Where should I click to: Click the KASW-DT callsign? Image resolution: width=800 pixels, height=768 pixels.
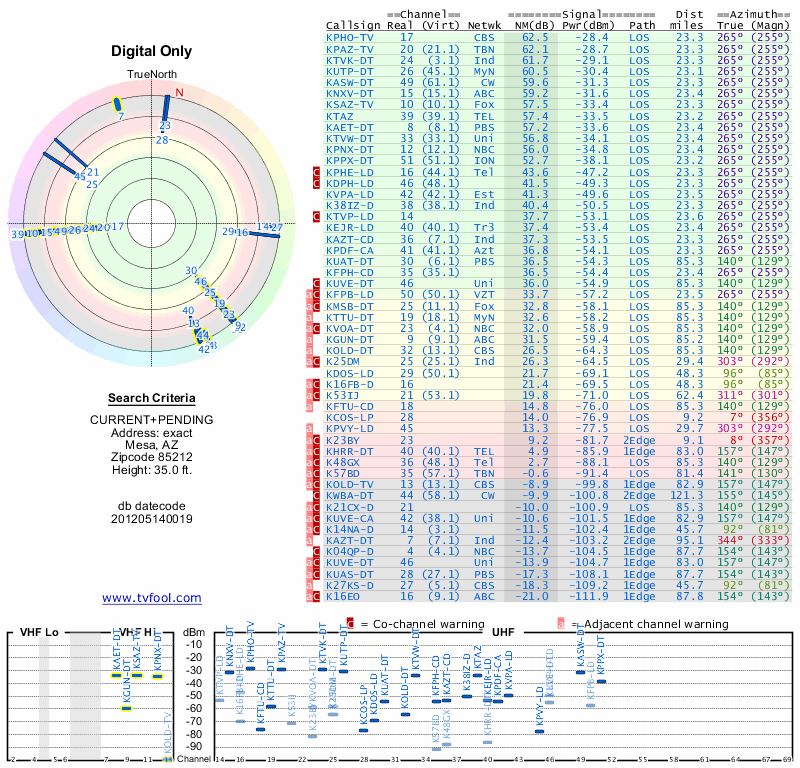pos(349,83)
